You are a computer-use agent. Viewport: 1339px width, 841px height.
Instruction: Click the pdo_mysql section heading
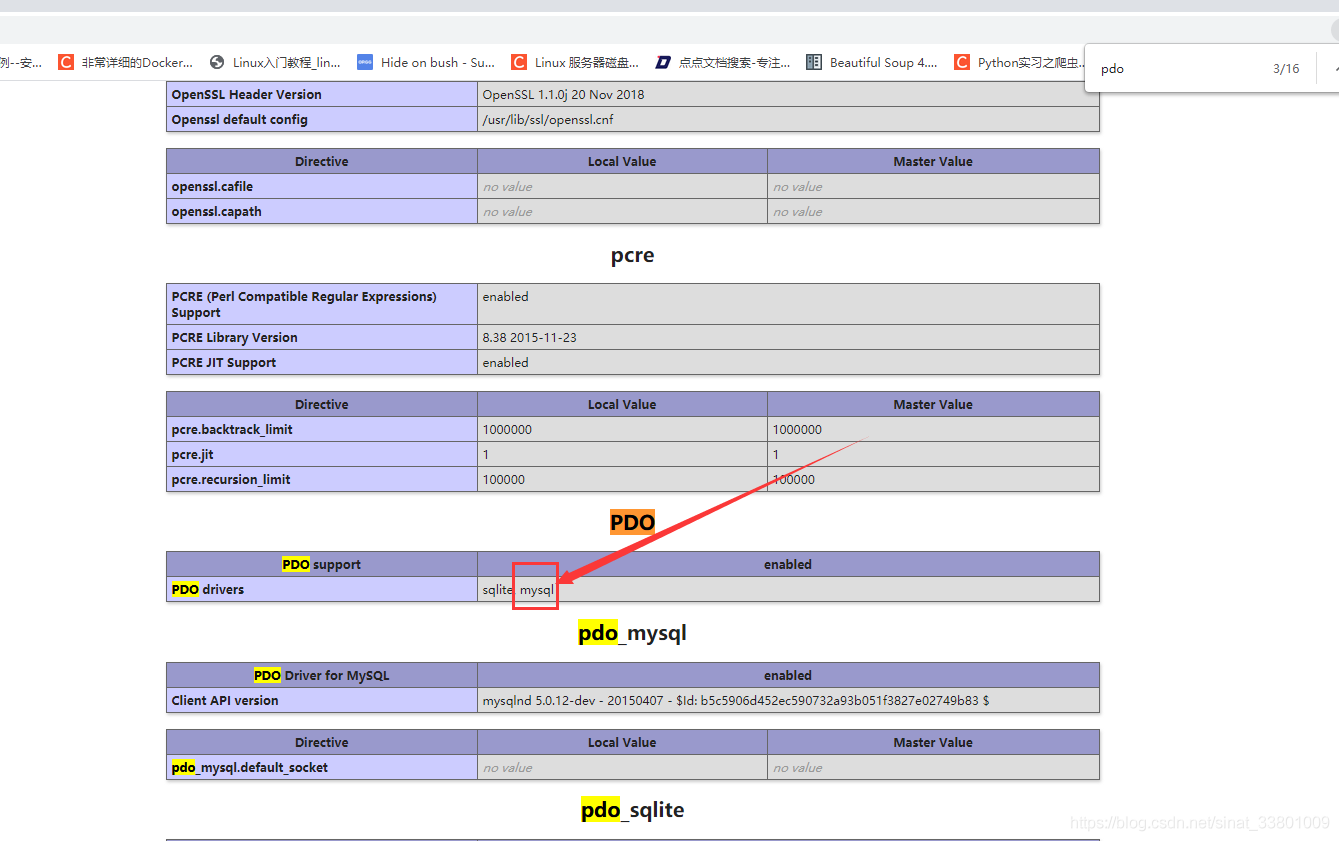[x=632, y=633]
